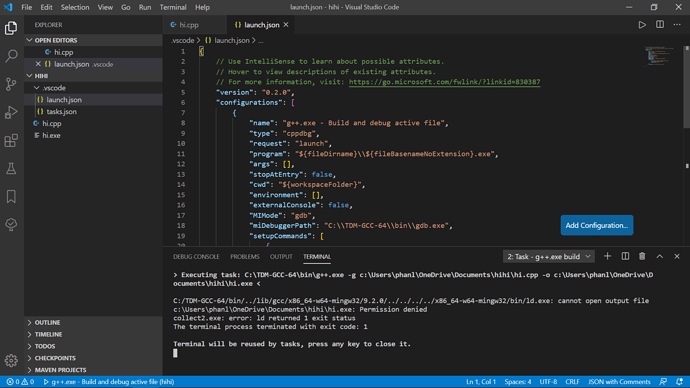Open the Test beaker view icon

[x=11, y=168]
